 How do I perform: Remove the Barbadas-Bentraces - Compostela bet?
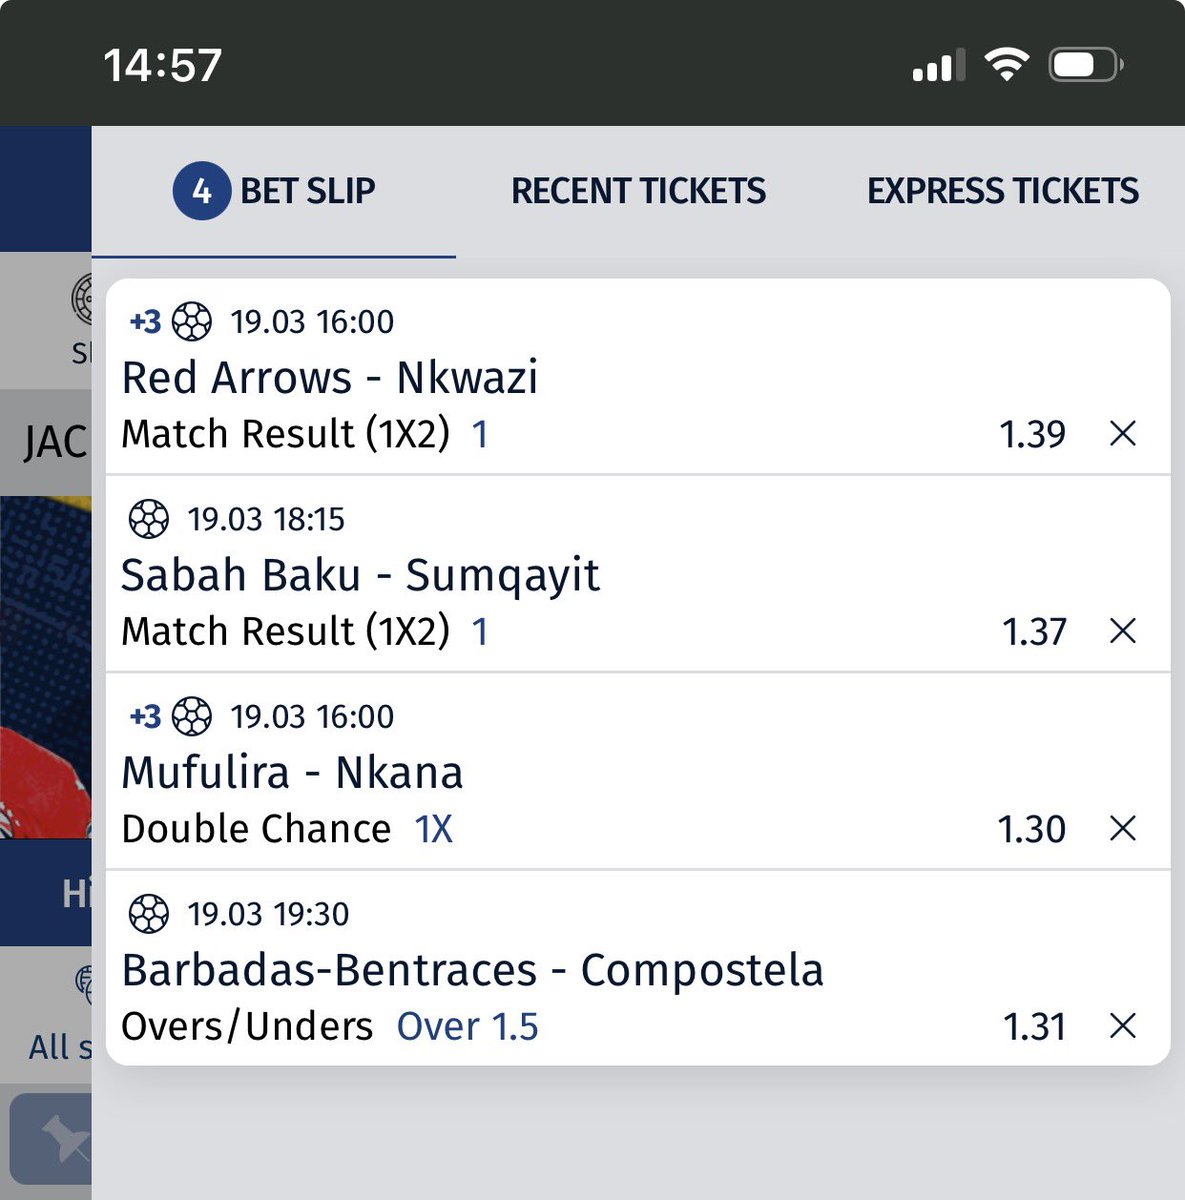coord(1123,1026)
